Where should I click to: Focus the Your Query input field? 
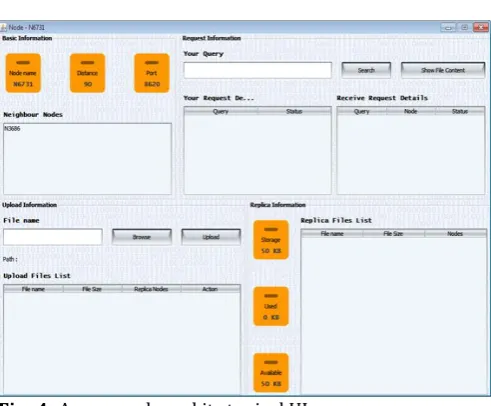pyautogui.click(x=258, y=70)
